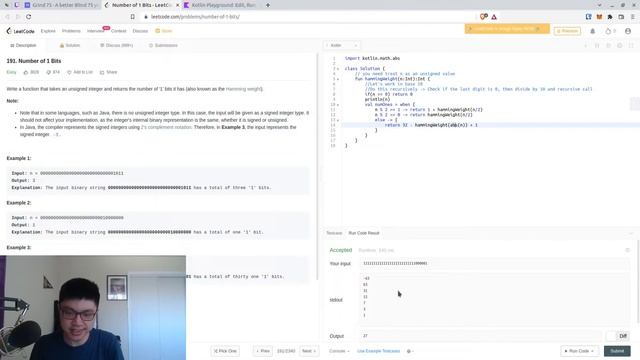
Task: Open Store in LeetCode nav
Action: [x=164, y=31]
